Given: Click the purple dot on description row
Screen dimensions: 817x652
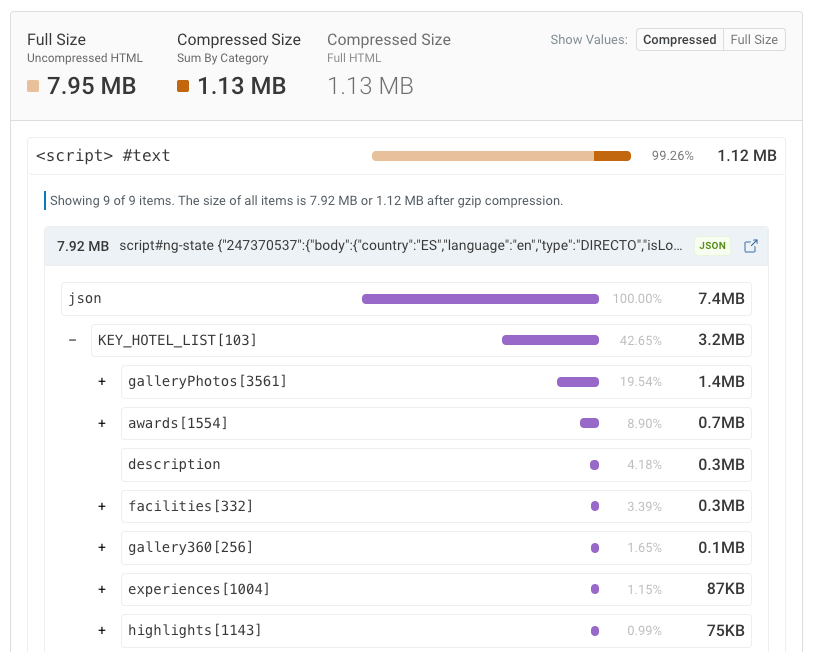Looking at the screenshot, I should point(594,464).
